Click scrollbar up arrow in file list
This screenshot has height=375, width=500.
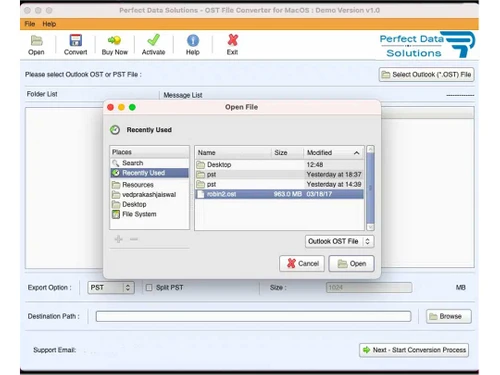pyautogui.click(x=370, y=149)
